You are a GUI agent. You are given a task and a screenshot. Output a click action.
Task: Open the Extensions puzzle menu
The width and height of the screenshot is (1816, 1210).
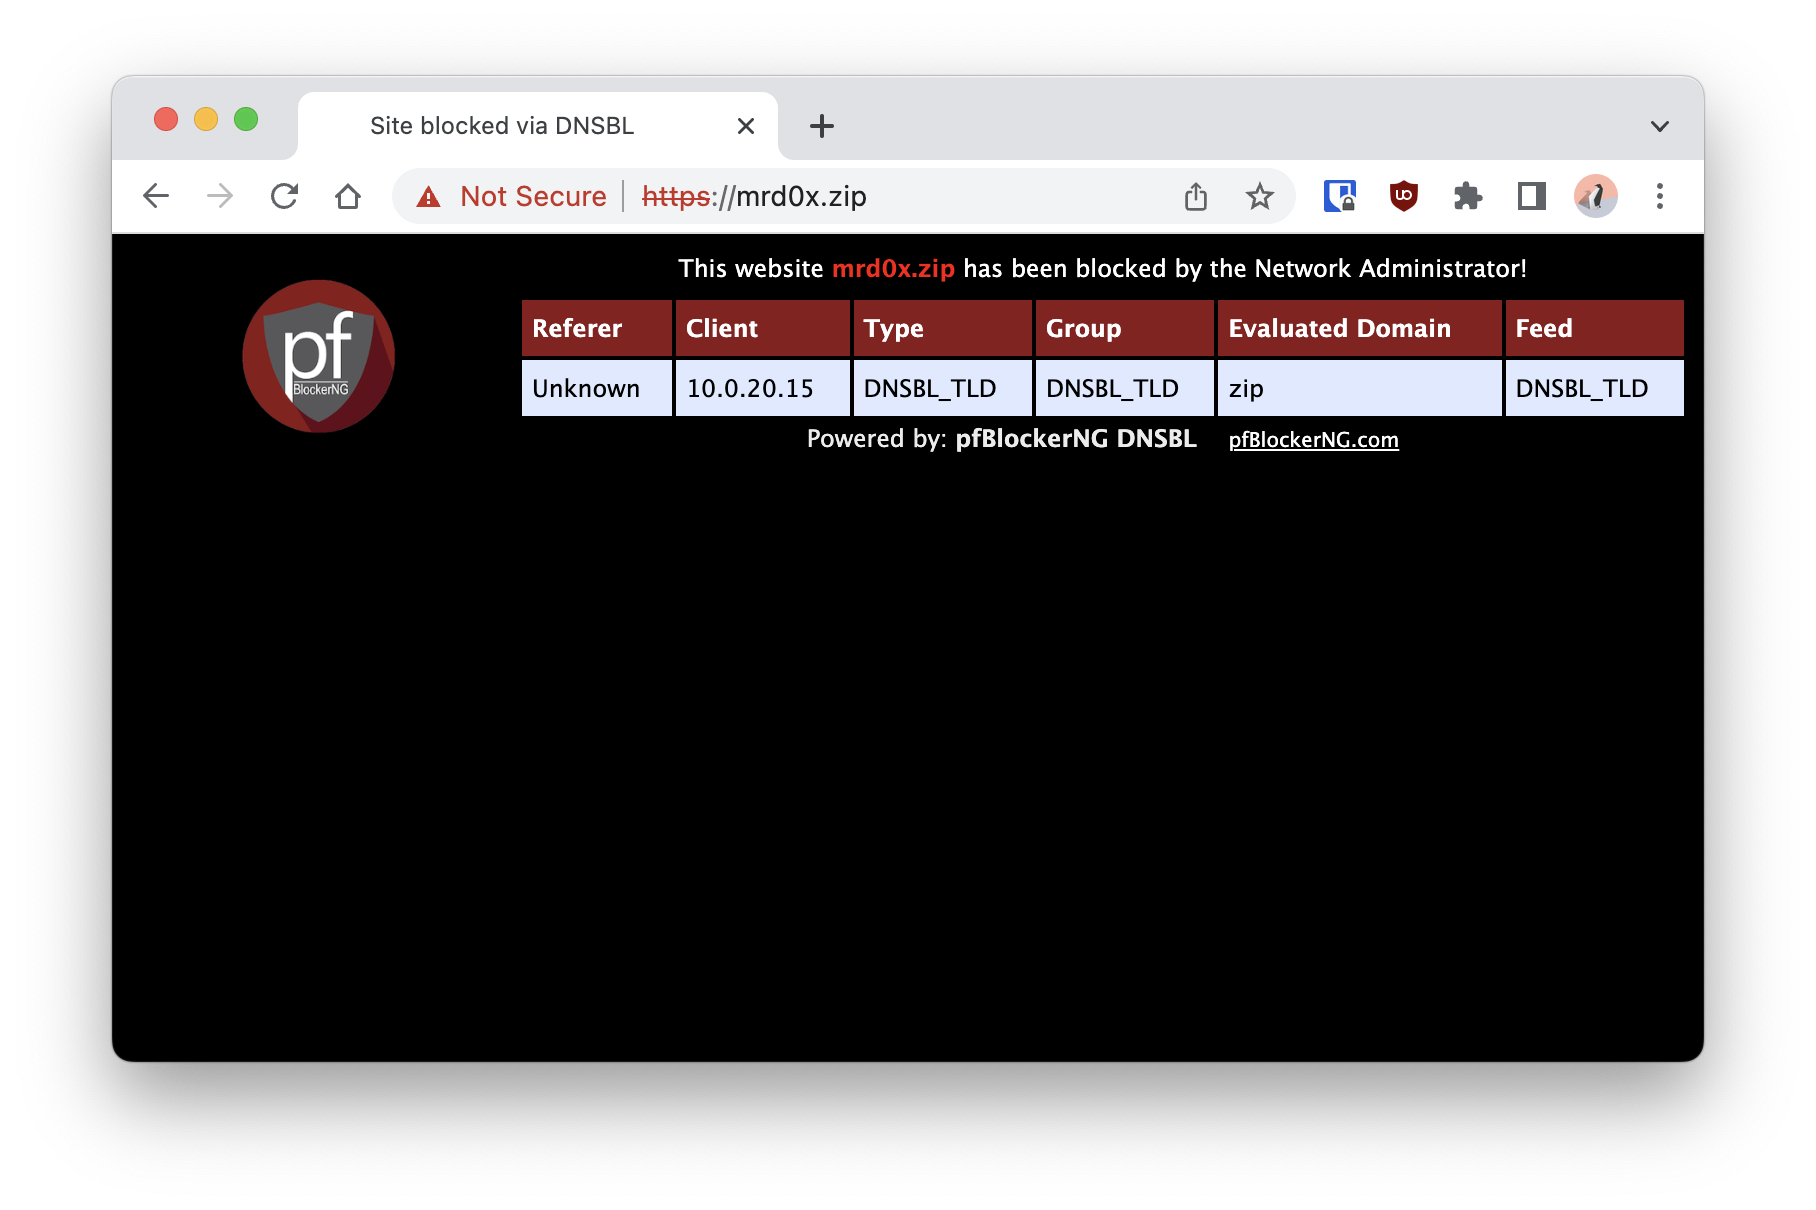(1468, 196)
